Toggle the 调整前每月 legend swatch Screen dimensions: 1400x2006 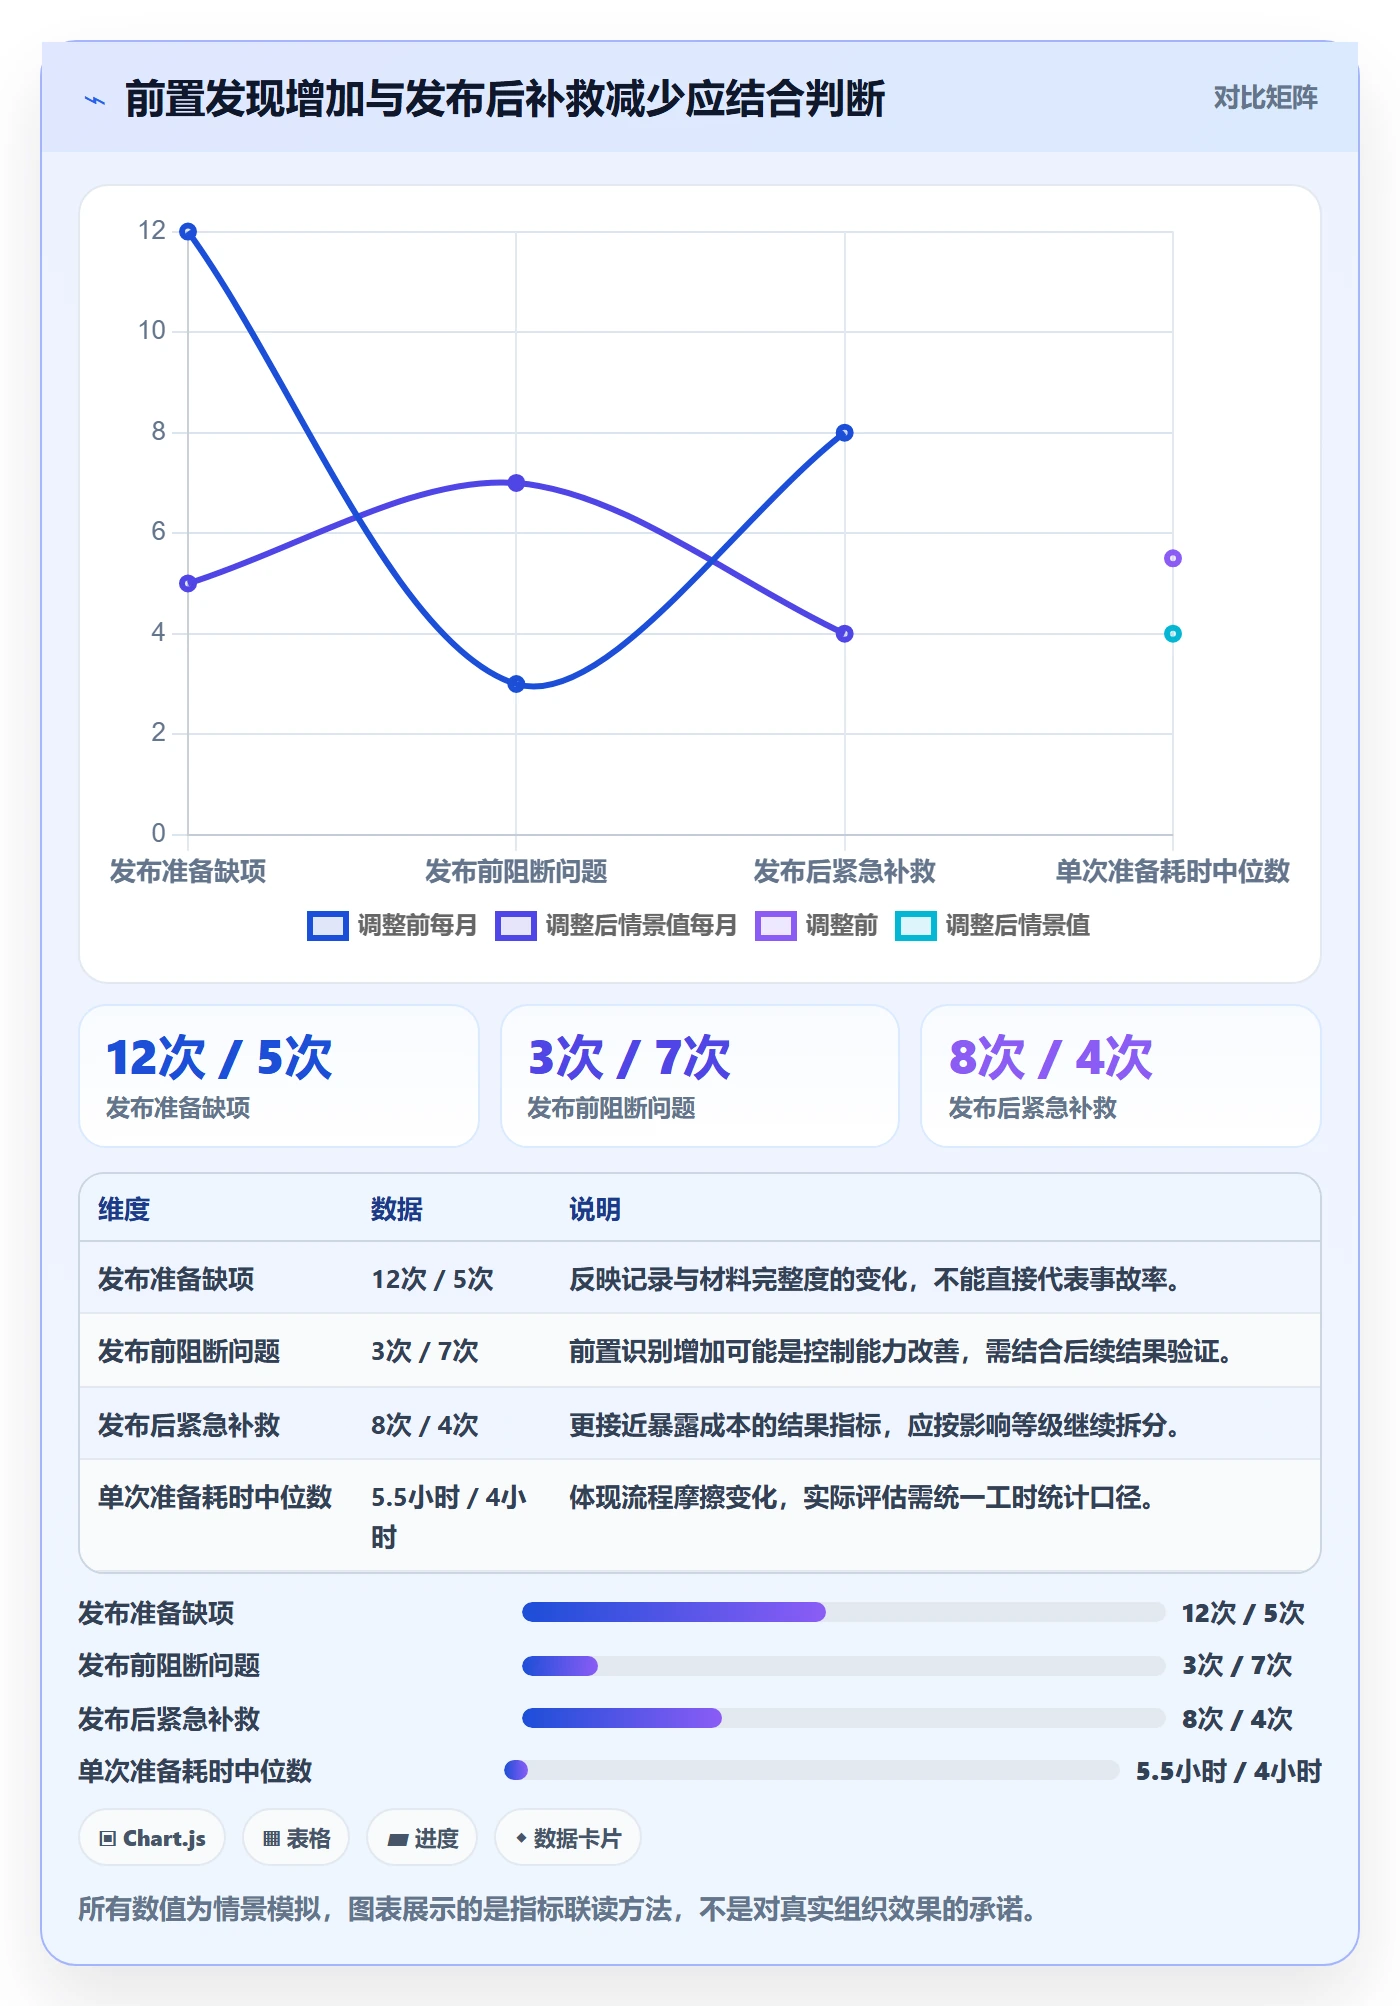coord(327,925)
